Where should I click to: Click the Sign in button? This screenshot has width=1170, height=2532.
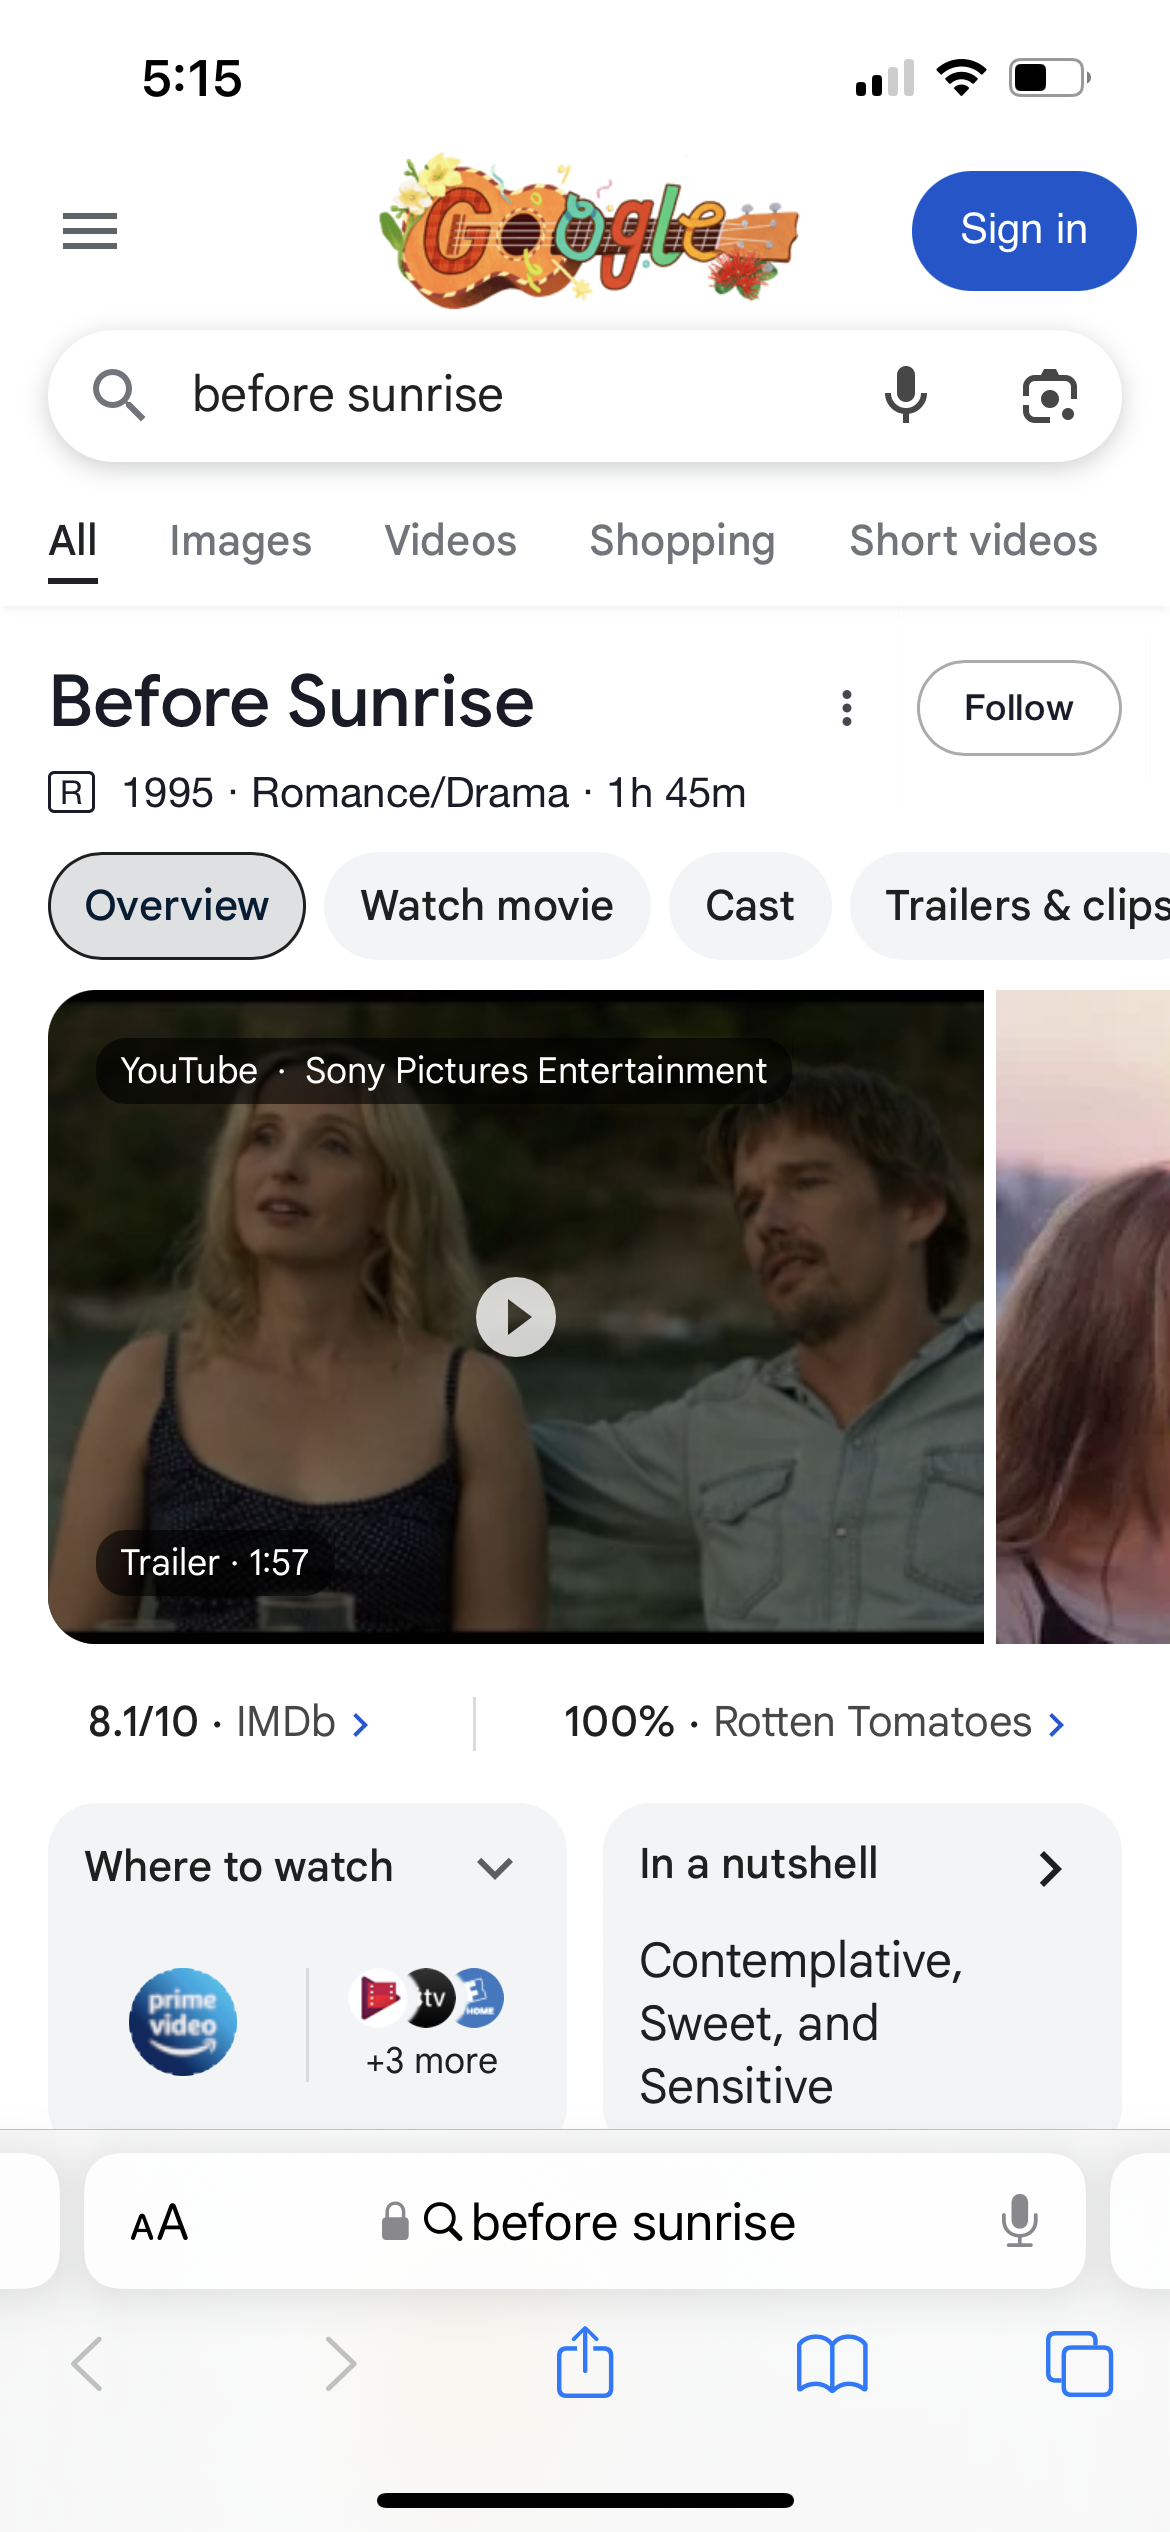point(1024,231)
